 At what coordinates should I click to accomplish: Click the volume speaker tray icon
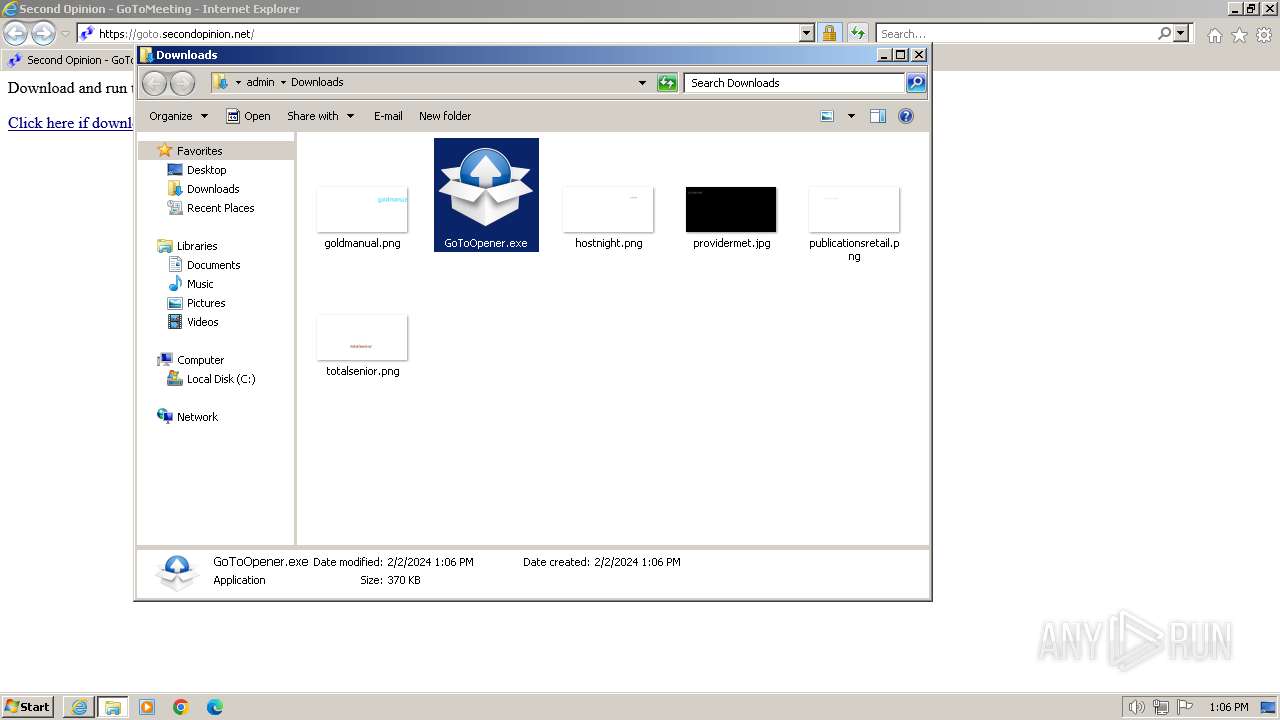(x=1137, y=707)
